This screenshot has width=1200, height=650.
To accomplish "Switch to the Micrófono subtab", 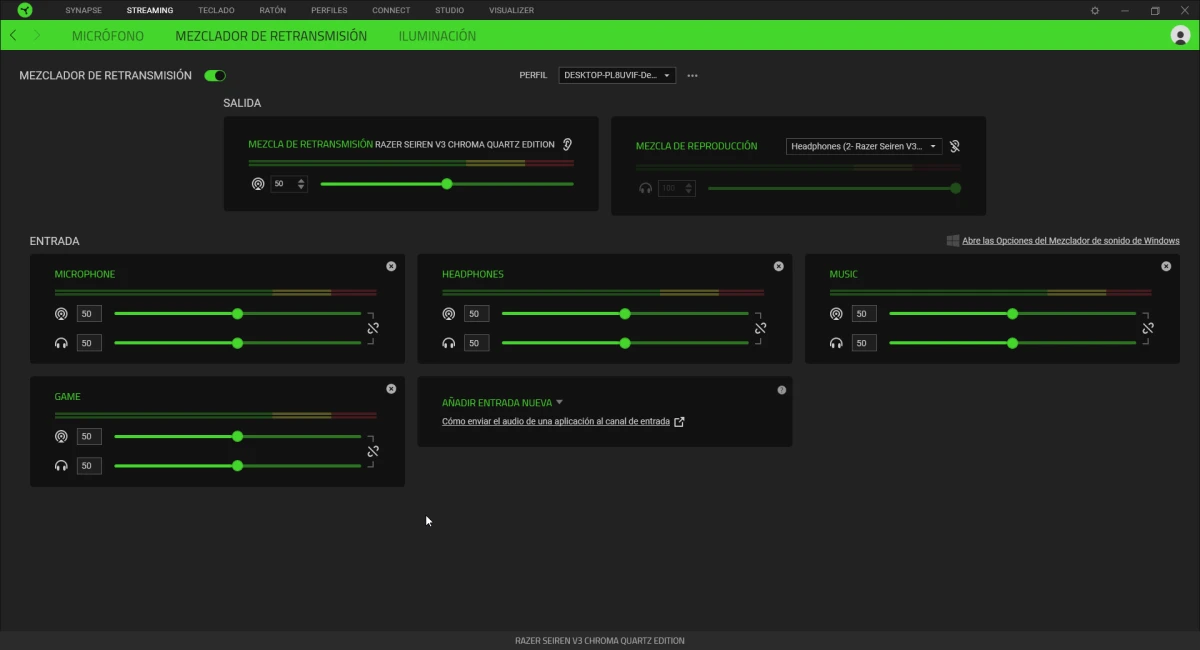I will (108, 36).
